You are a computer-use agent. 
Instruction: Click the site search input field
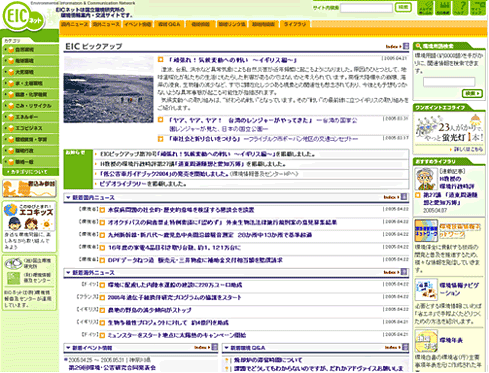coord(366,8)
